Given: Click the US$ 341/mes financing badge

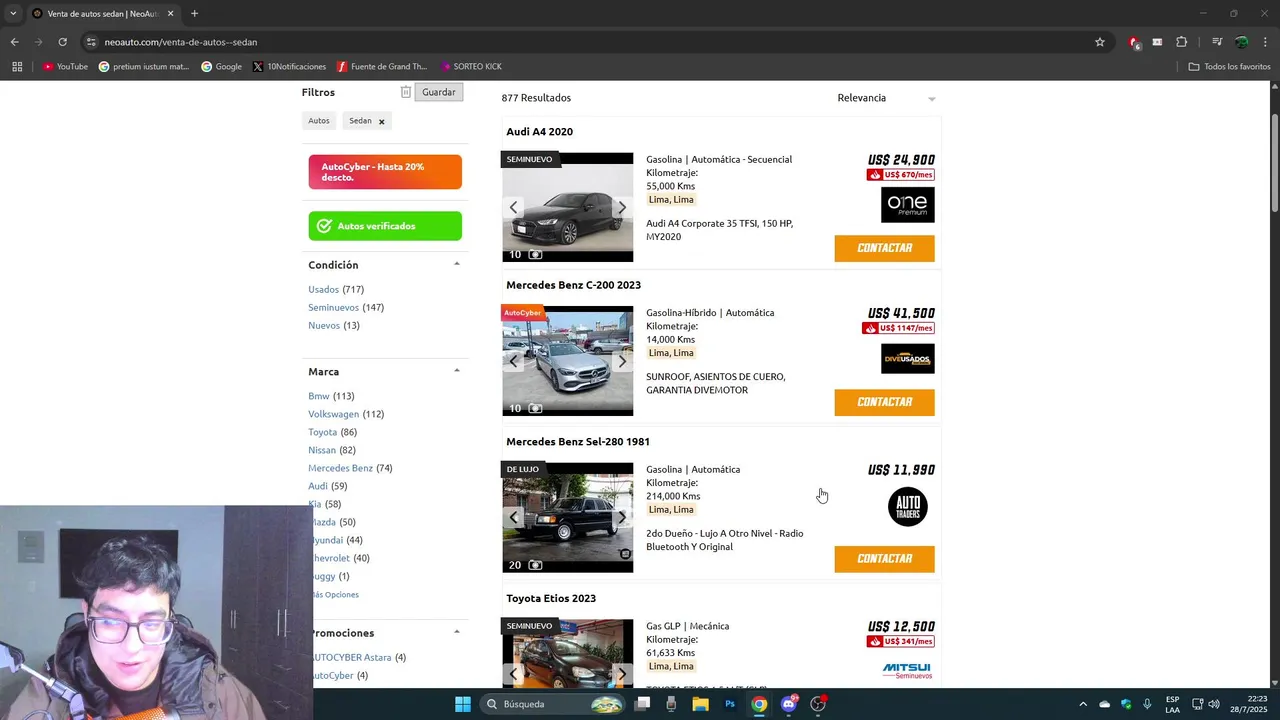Looking at the screenshot, I should pos(901,641).
